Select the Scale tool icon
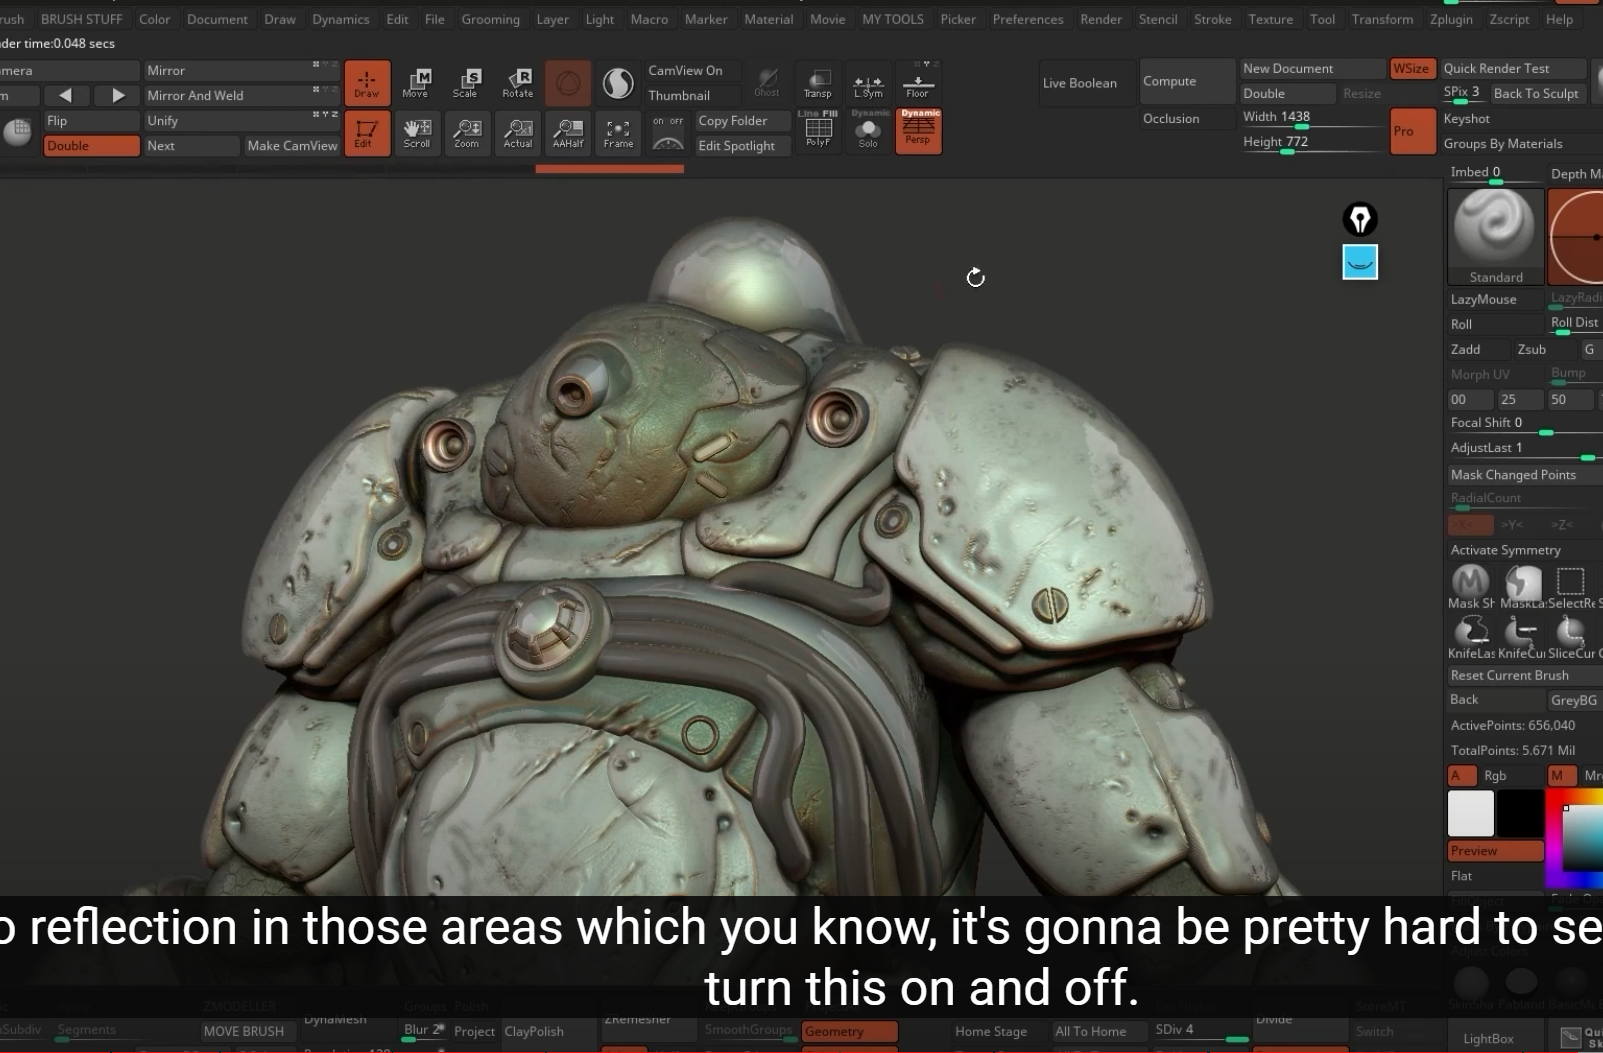 click(x=466, y=82)
